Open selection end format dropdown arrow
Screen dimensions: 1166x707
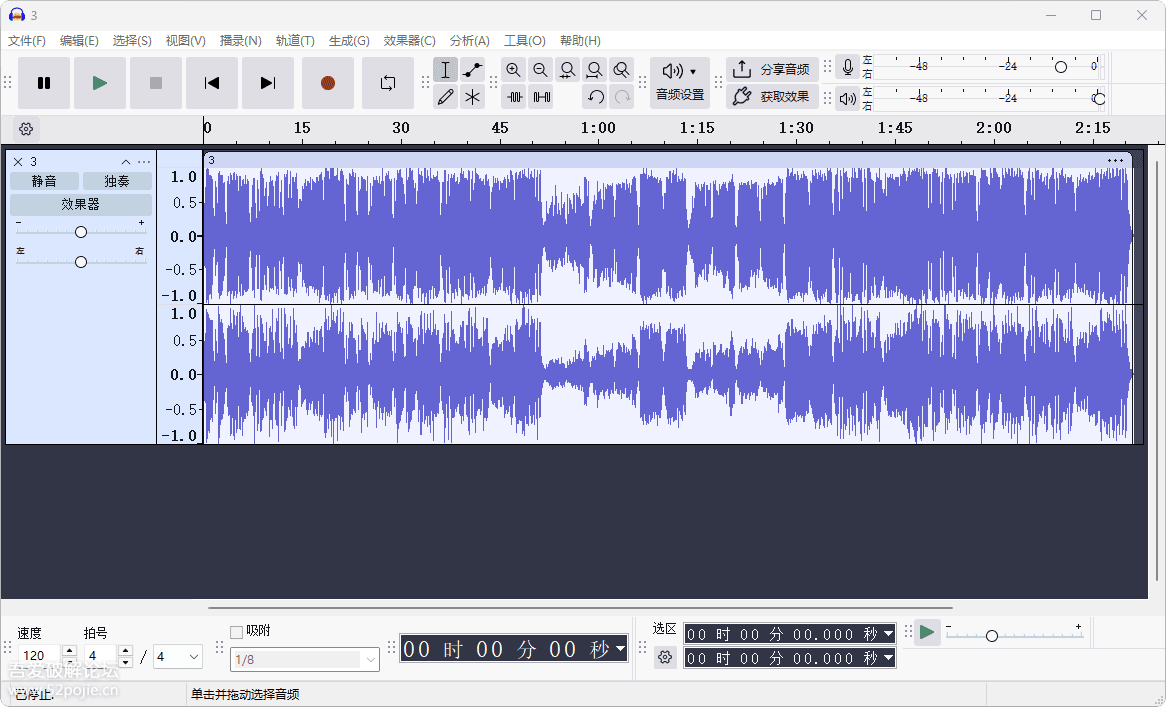click(888, 658)
